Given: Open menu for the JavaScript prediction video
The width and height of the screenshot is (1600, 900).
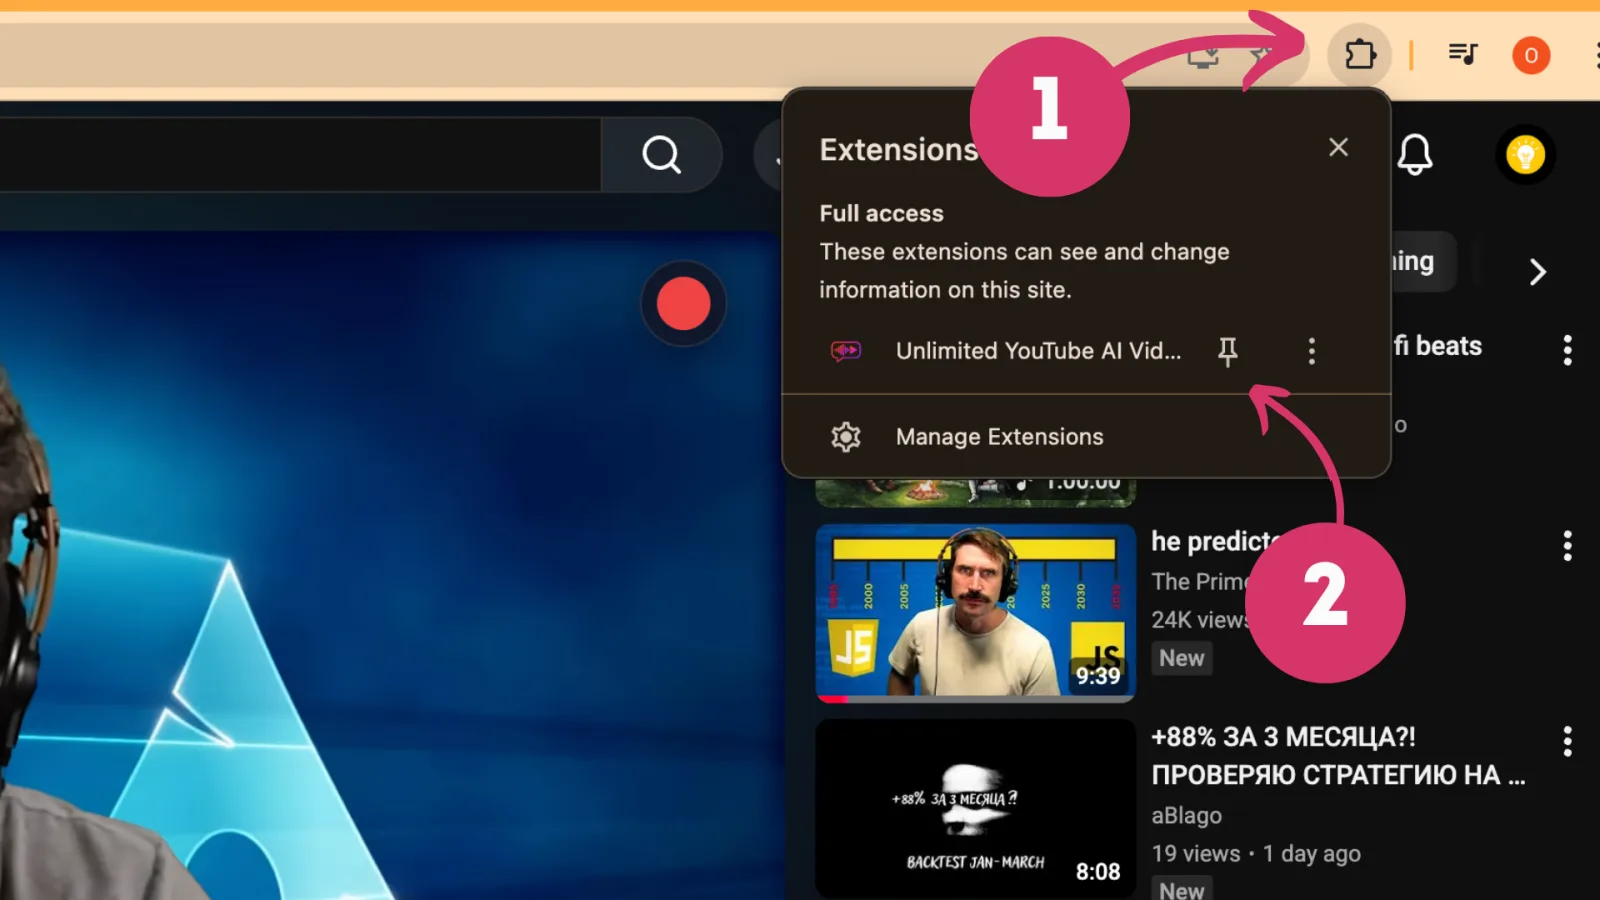Looking at the screenshot, I should (x=1567, y=546).
